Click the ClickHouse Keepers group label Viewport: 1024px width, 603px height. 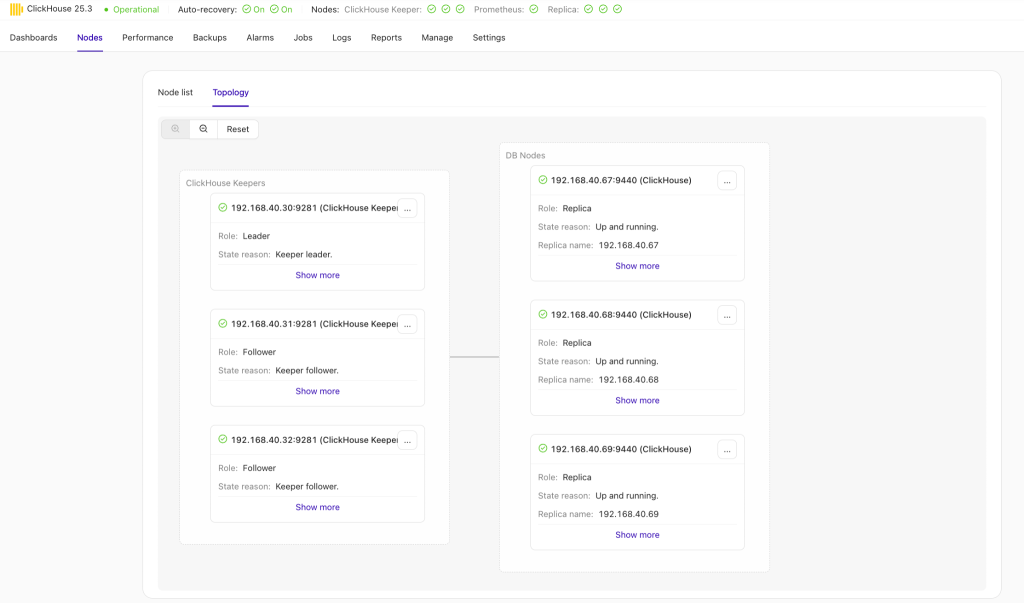point(225,183)
